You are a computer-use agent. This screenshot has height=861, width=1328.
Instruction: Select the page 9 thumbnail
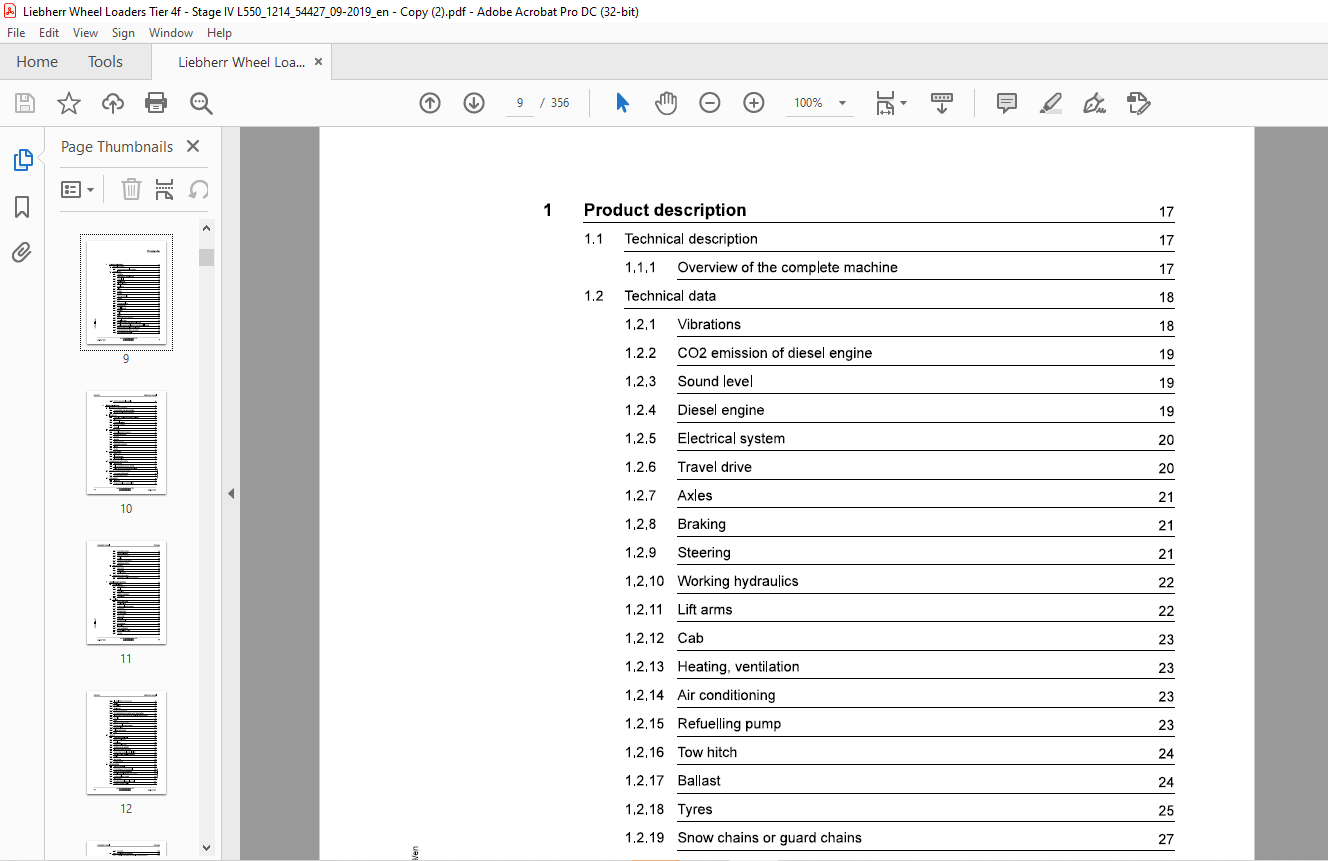(126, 293)
